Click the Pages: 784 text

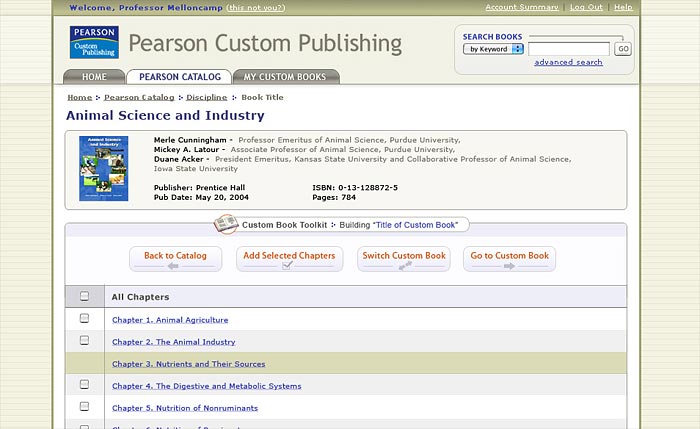(x=334, y=197)
